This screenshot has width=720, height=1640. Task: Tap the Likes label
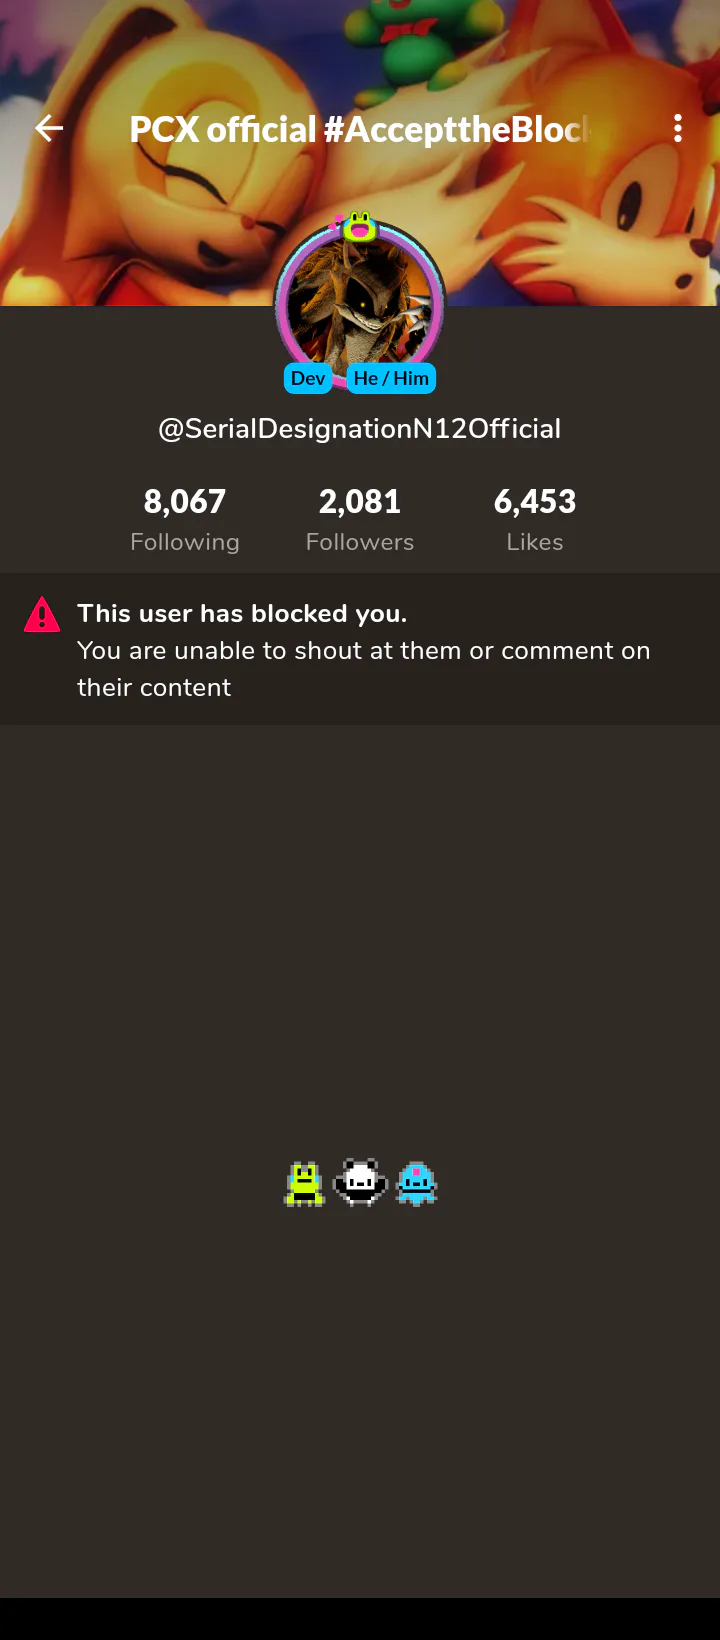click(x=535, y=542)
